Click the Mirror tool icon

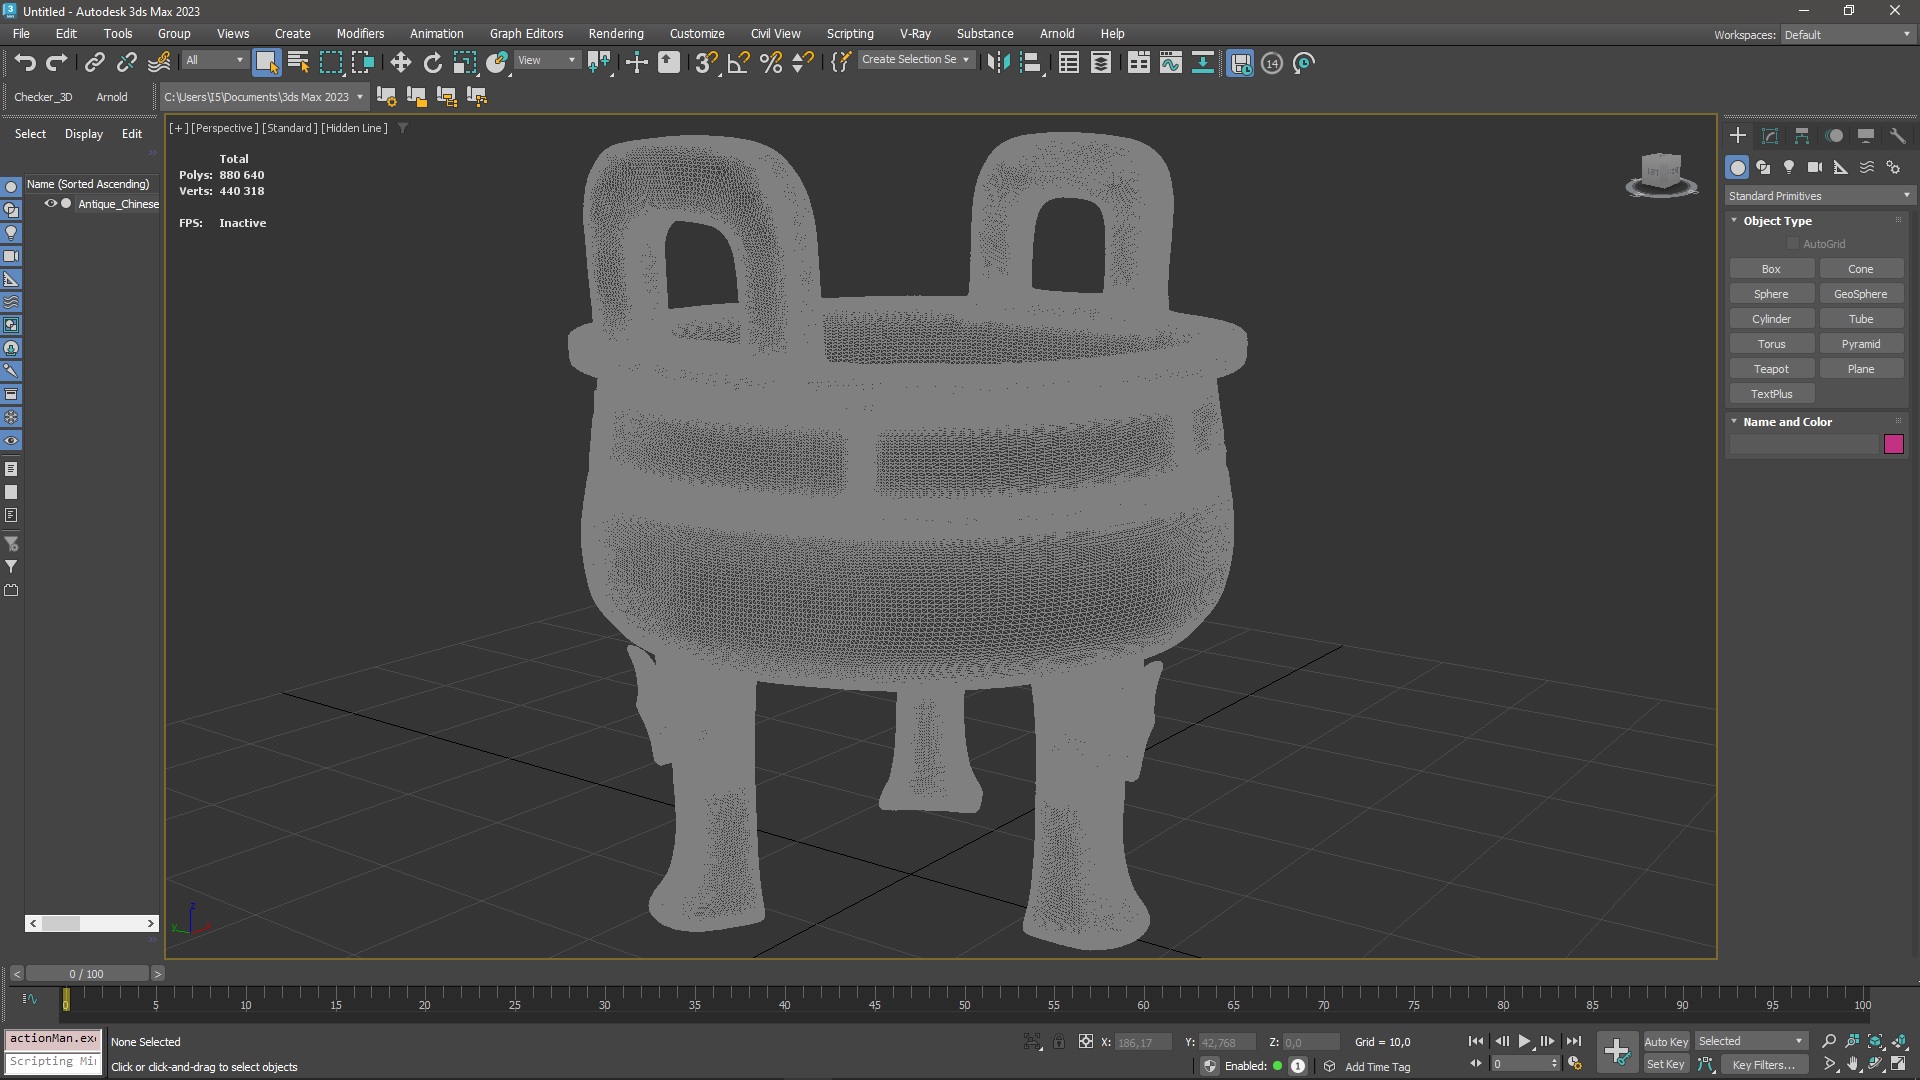997,63
